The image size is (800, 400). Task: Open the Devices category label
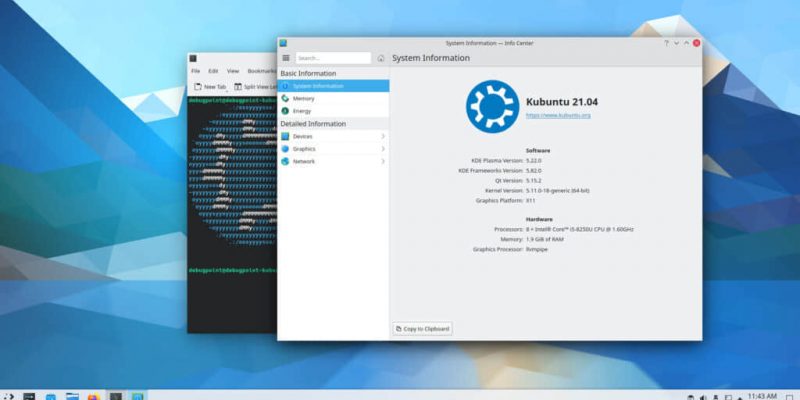click(303, 136)
